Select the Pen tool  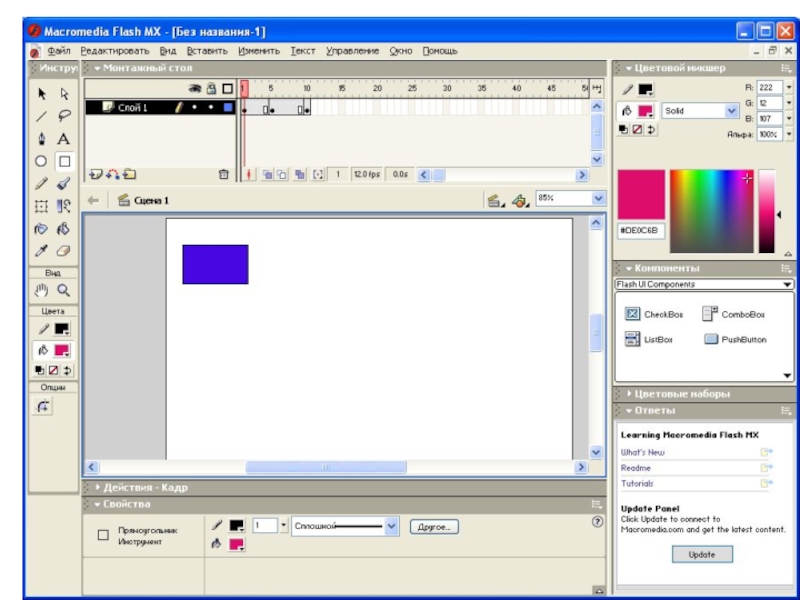42,139
